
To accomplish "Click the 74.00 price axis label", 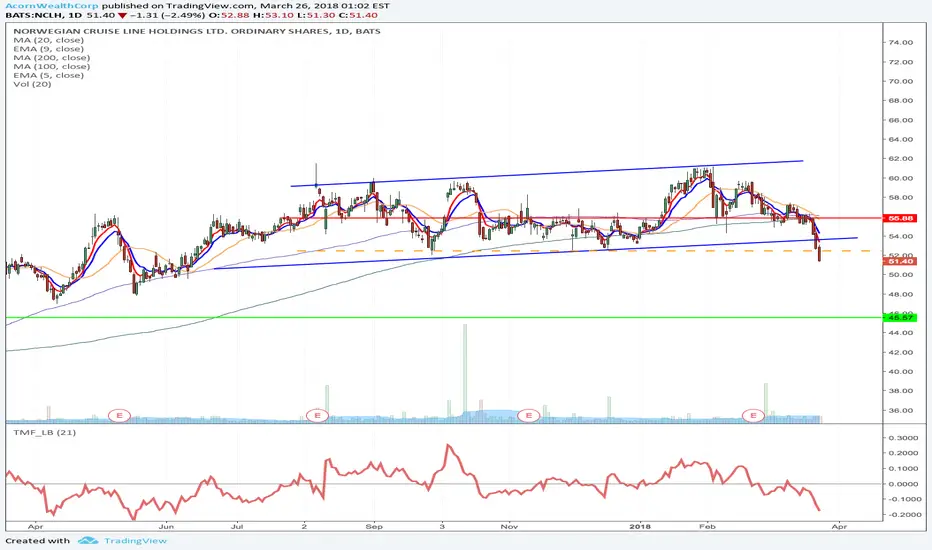I will point(901,43).
